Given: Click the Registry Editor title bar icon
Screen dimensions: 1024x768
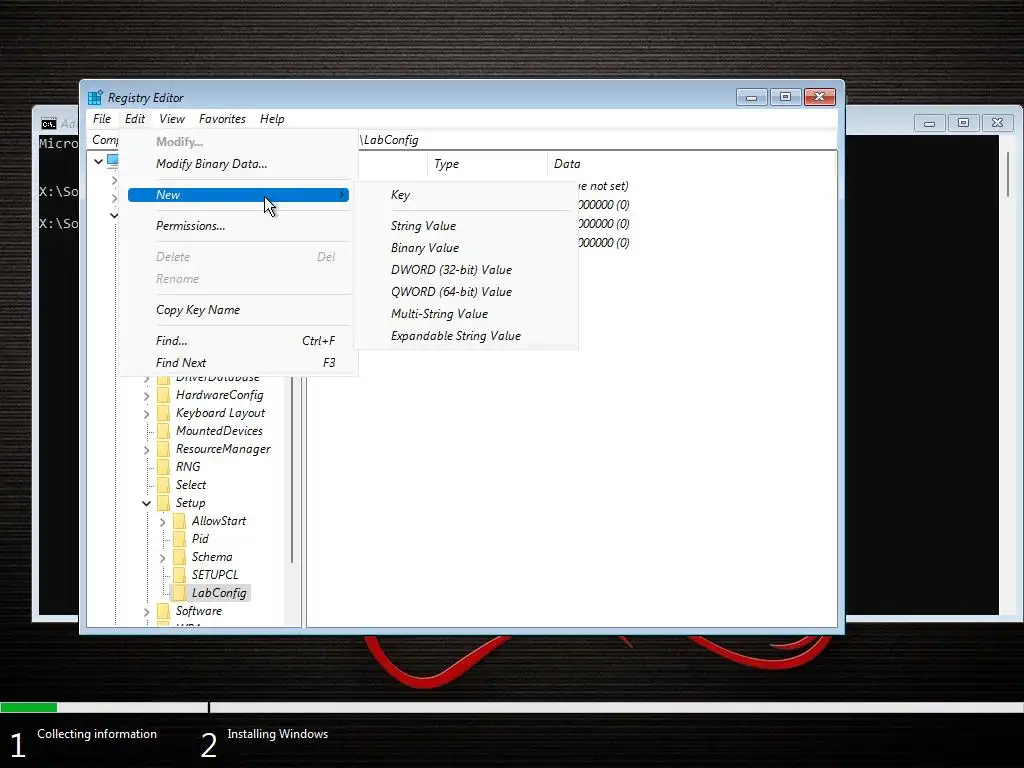Looking at the screenshot, I should pos(95,97).
